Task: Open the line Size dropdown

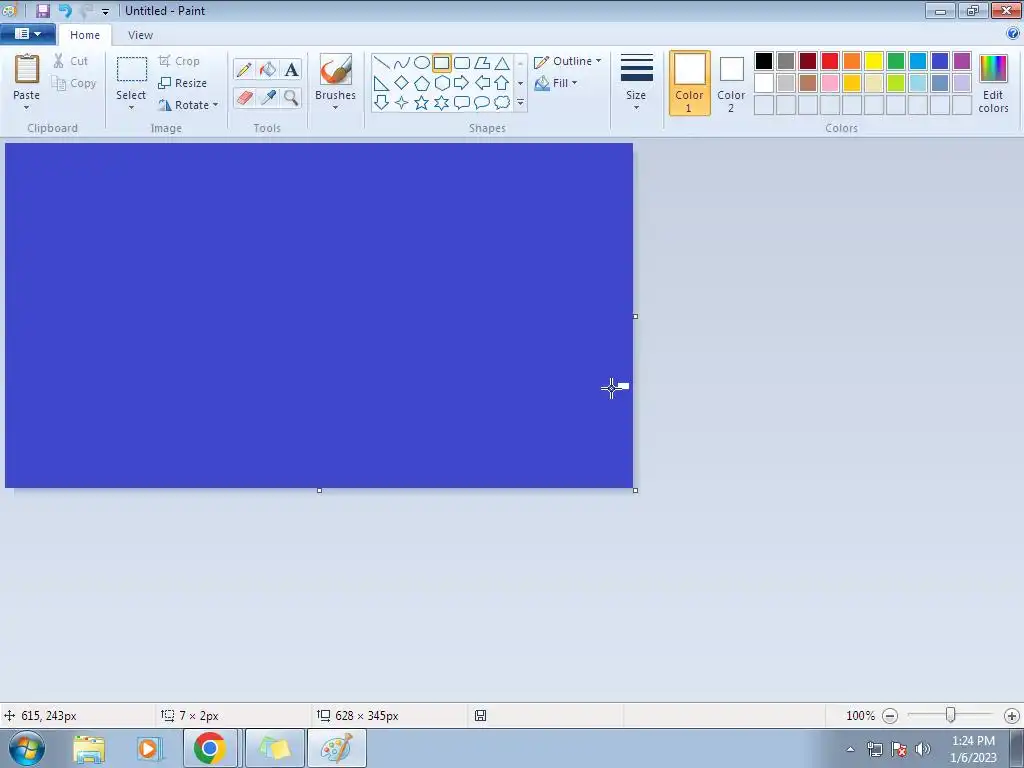Action: (636, 84)
